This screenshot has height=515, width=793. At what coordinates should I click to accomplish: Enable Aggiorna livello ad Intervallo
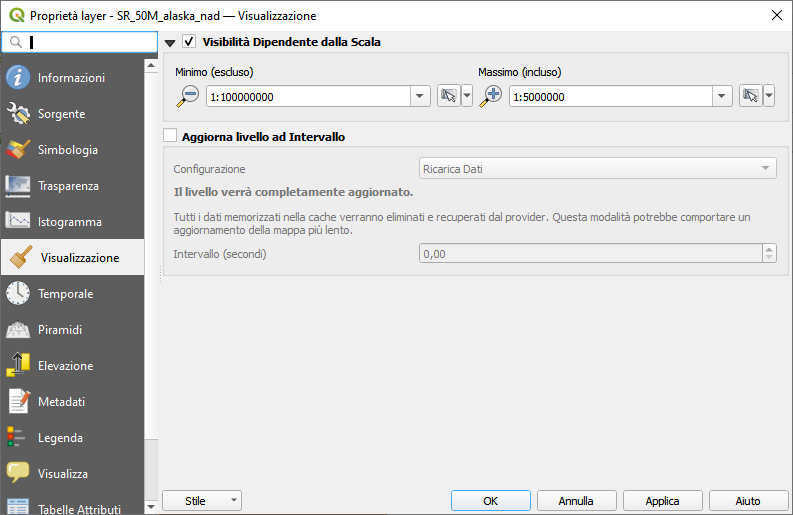170,136
